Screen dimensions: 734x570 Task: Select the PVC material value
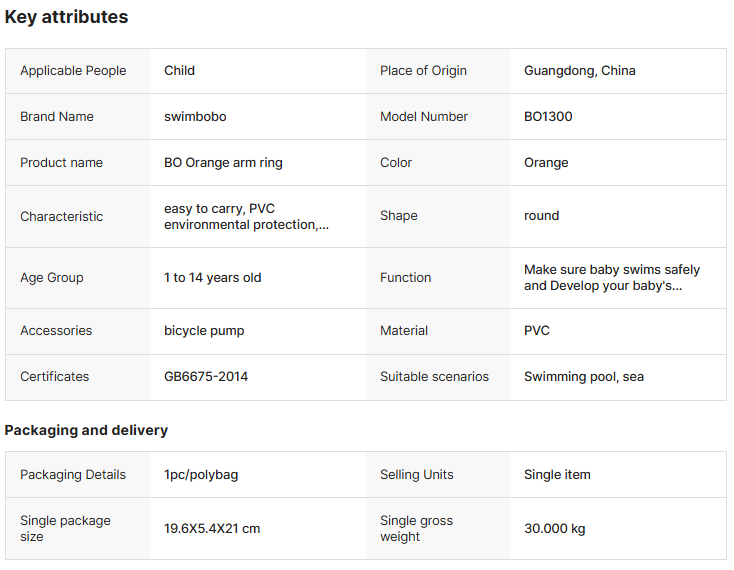536,330
